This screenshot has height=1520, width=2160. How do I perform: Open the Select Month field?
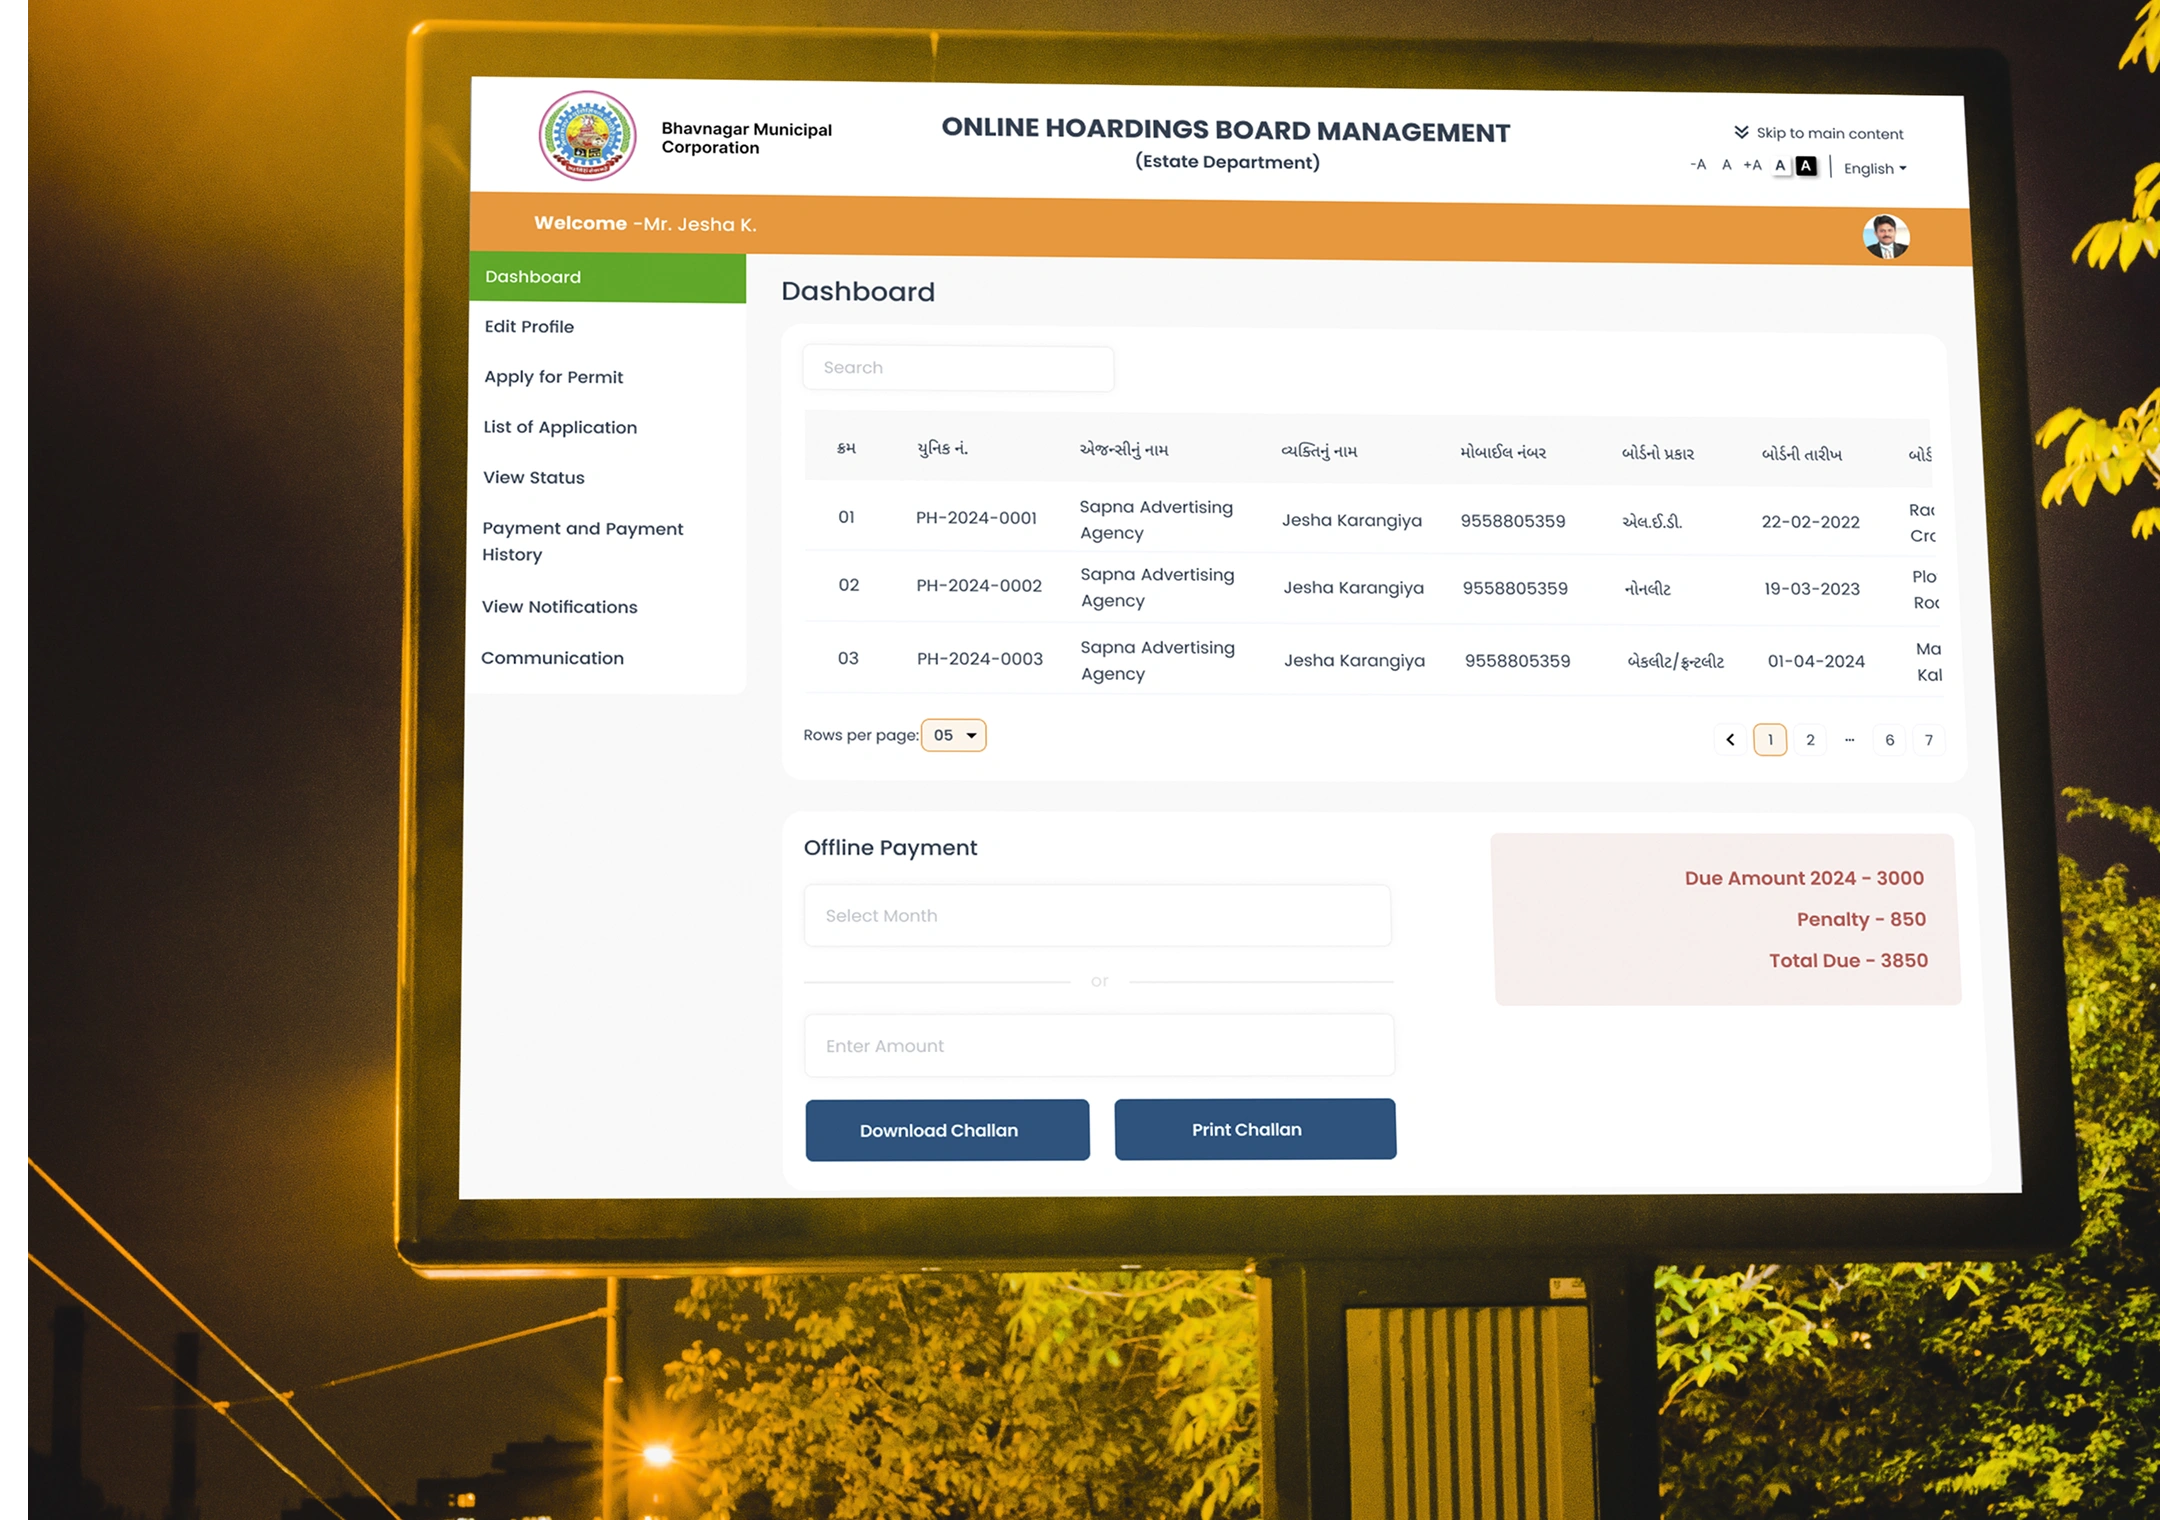(1098, 916)
